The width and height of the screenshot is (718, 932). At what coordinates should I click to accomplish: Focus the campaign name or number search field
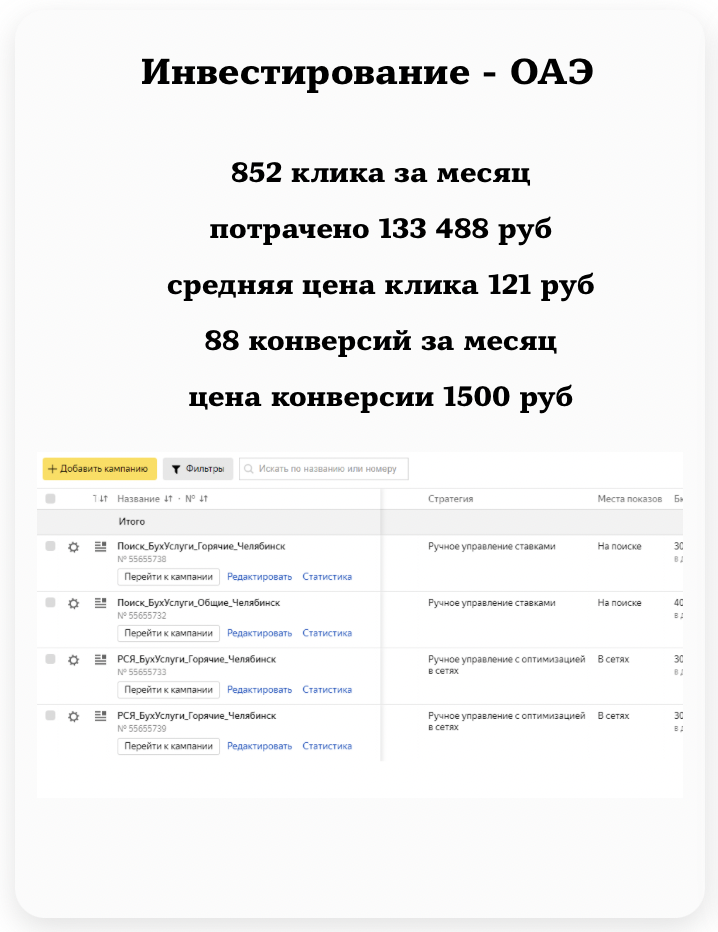tap(324, 468)
